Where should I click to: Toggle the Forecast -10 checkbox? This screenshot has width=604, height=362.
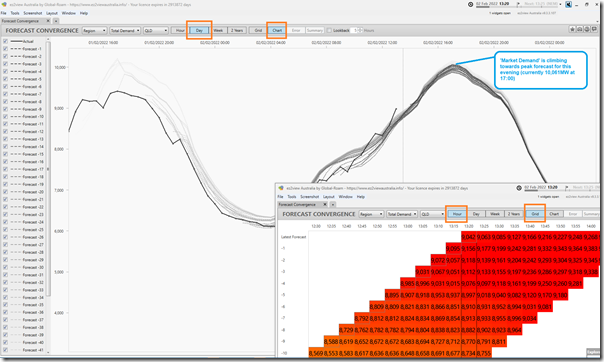click(5, 116)
